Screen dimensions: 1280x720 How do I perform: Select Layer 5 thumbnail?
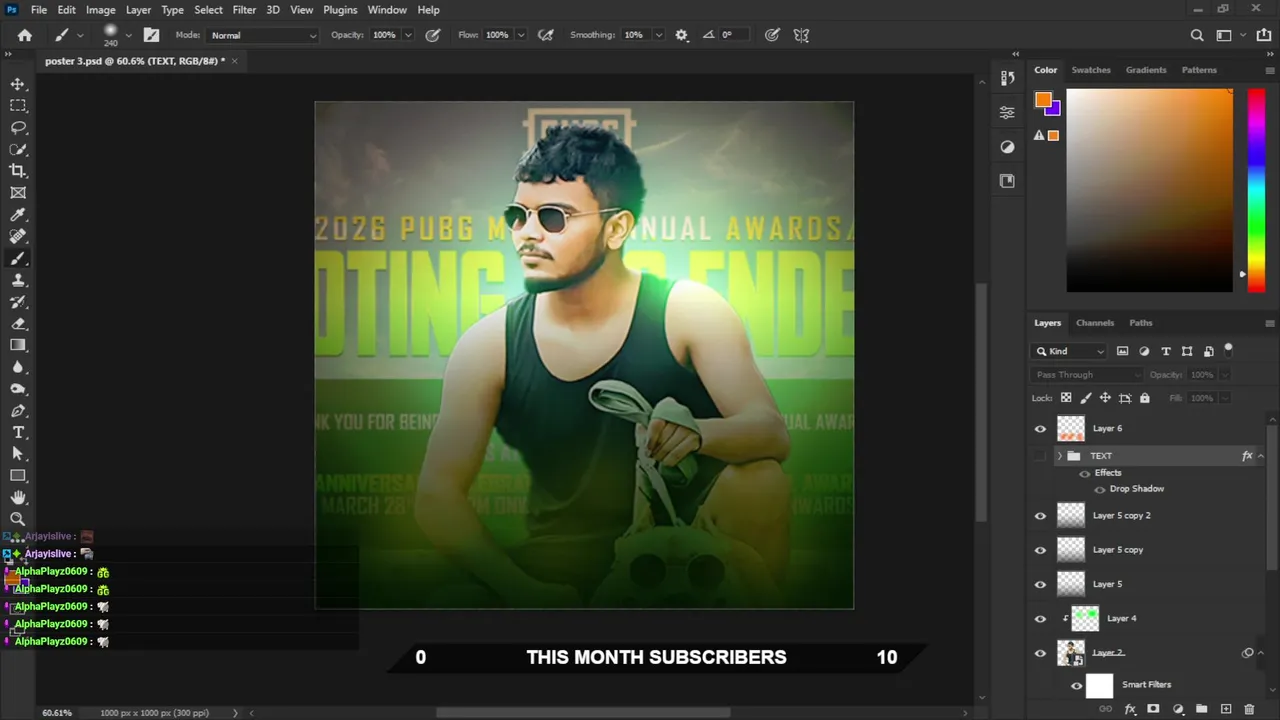coord(1071,584)
